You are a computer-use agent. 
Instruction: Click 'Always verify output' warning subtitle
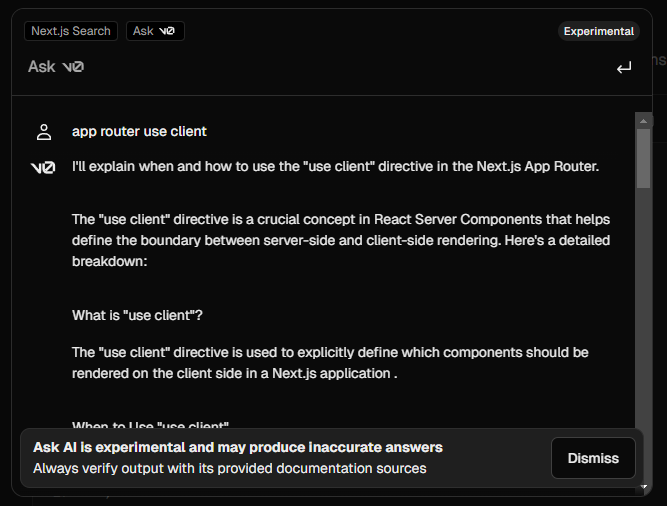coord(230,468)
